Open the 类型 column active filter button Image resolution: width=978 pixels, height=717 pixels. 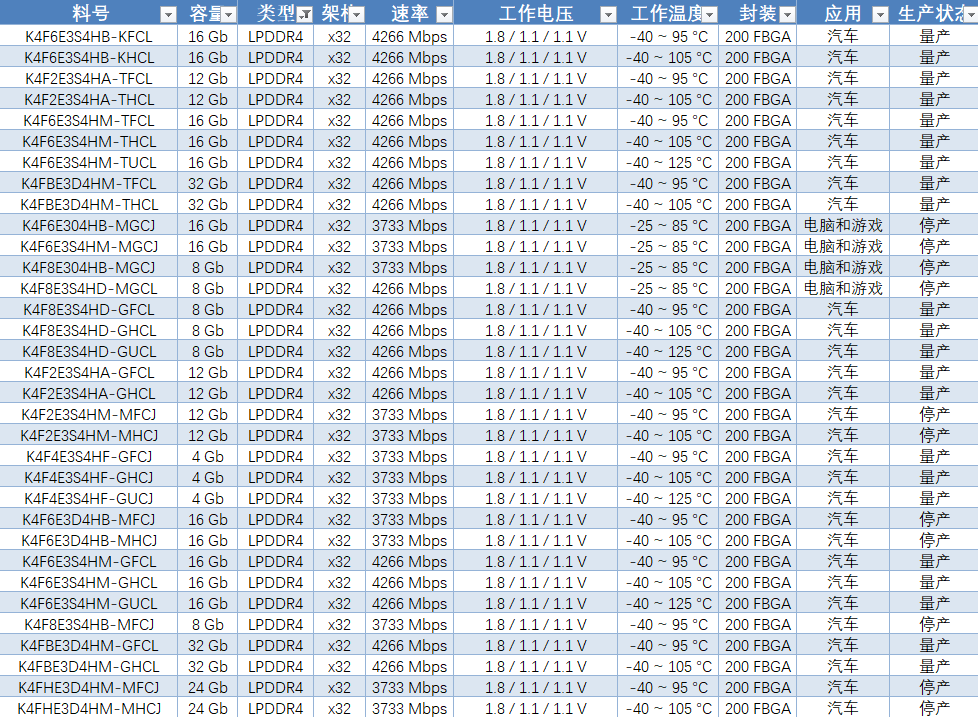pos(304,14)
